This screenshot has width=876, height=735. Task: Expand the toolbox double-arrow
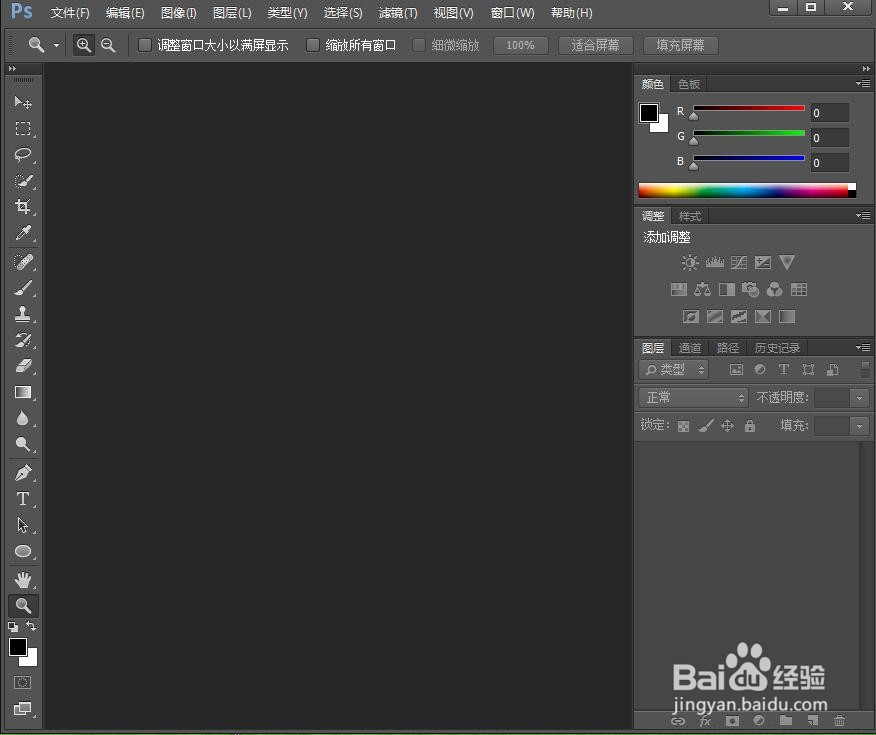[12, 68]
